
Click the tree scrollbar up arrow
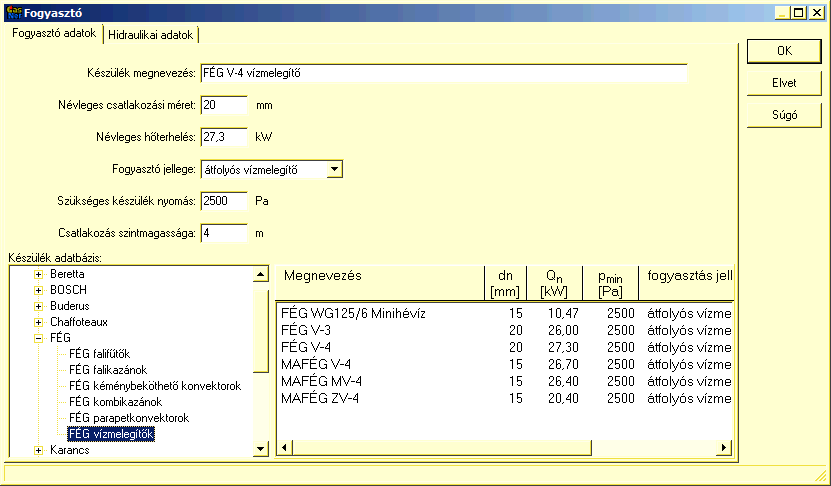[x=260, y=275]
